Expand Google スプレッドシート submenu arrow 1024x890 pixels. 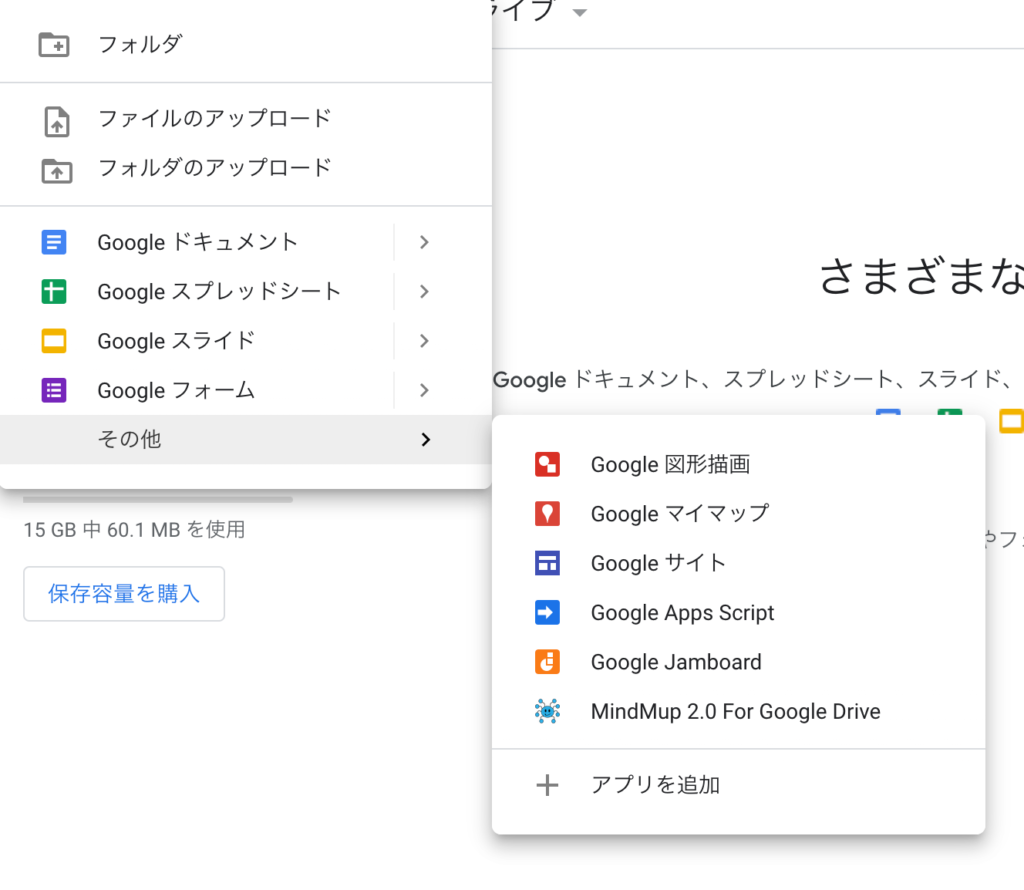(424, 291)
